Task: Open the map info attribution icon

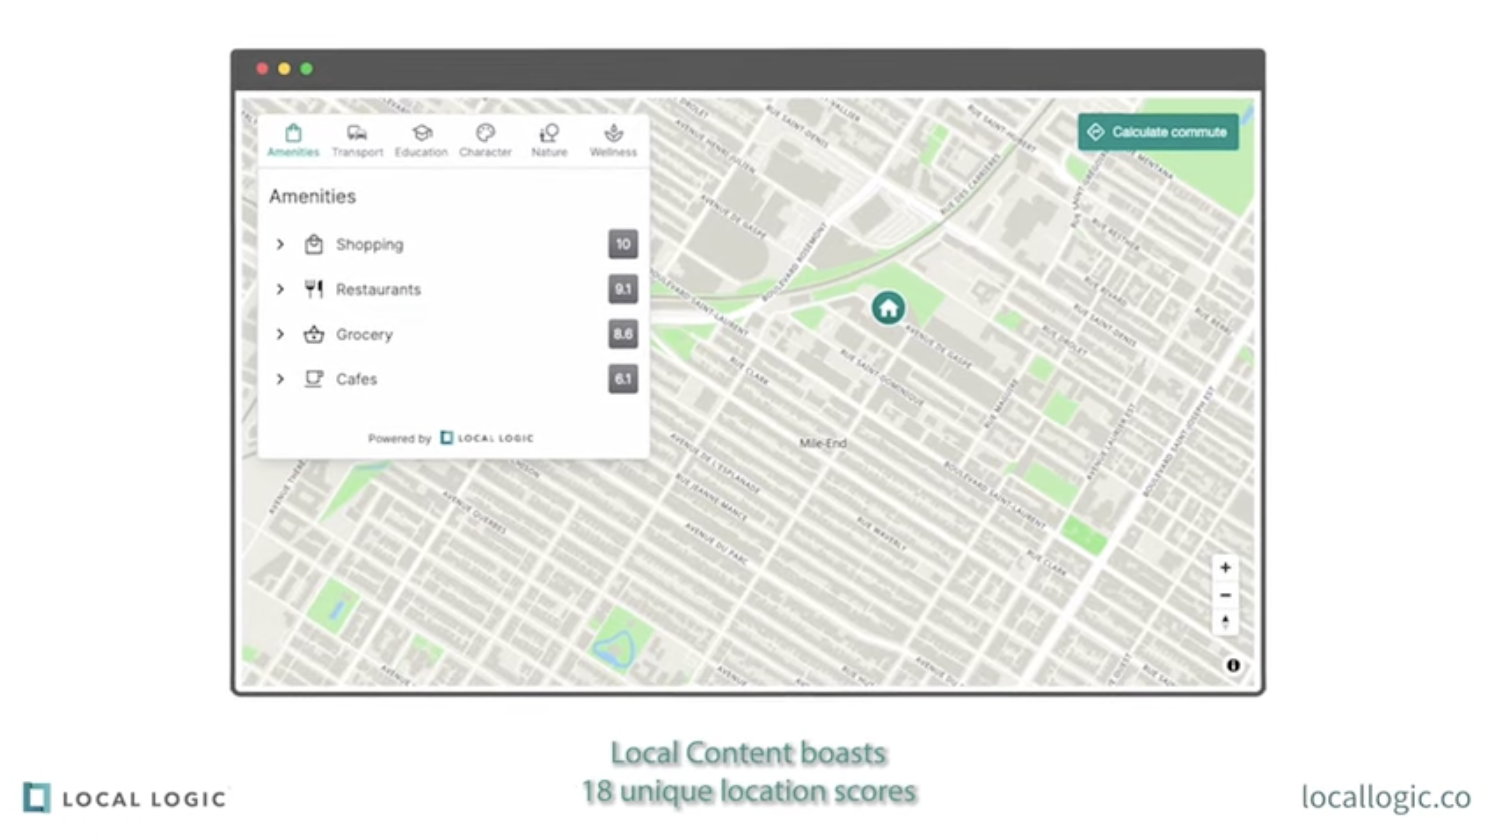Action: pyautogui.click(x=1233, y=665)
